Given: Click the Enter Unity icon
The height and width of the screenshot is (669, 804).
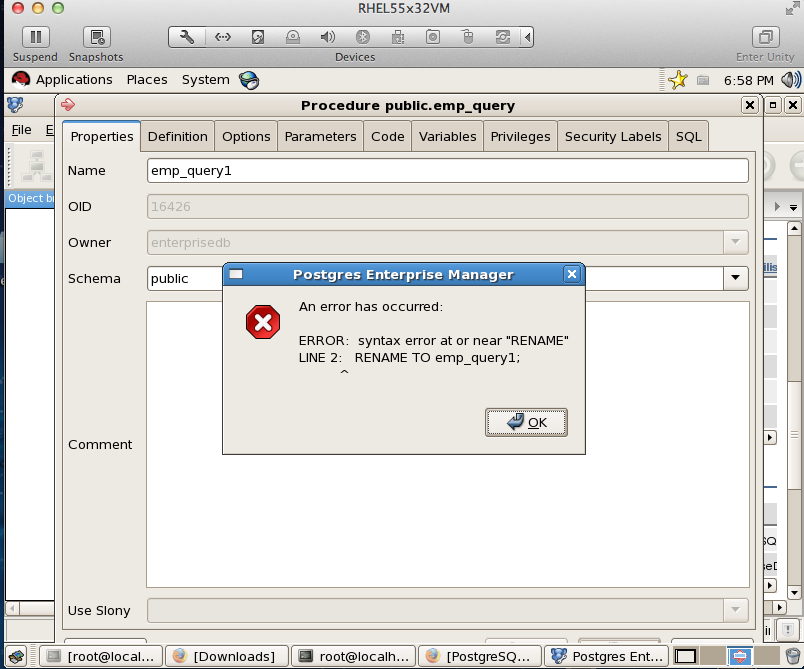Looking at the screenshot, I should tap(765, 37).
